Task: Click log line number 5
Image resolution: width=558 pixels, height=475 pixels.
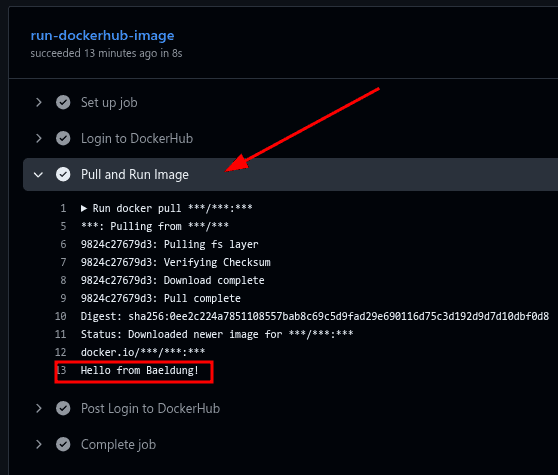Action: (x=63, y=226)
